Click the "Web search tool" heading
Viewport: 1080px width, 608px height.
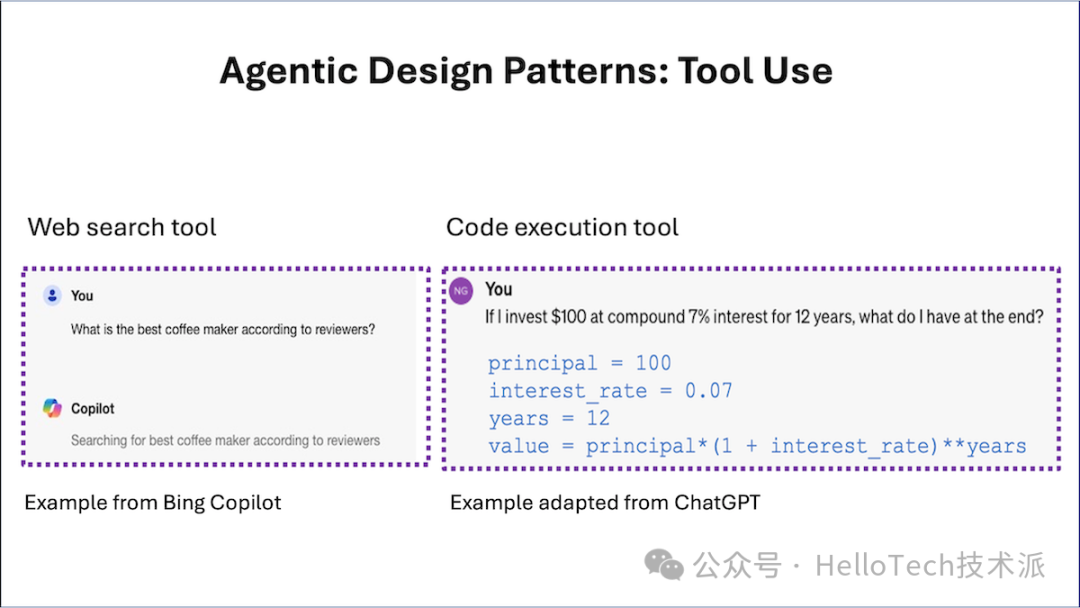click(122, 227)
